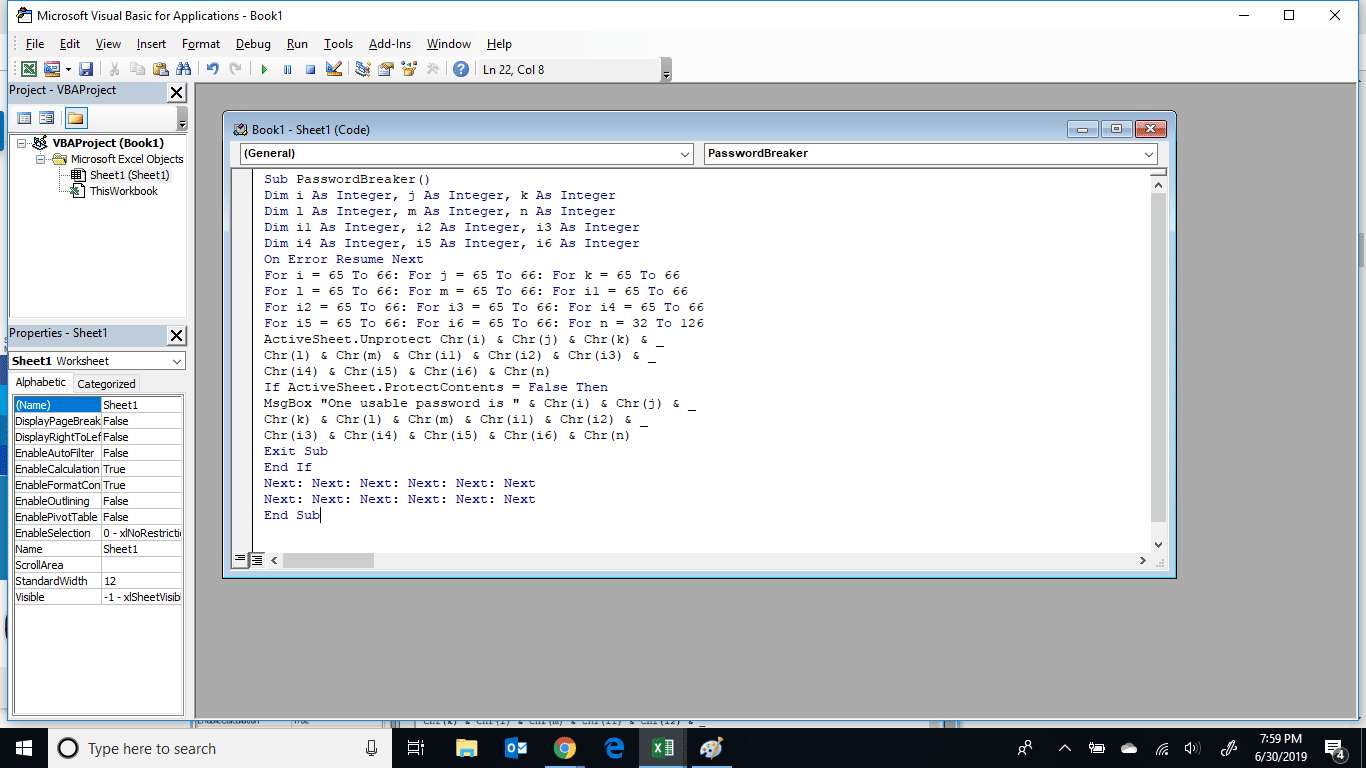The image size is (1366, 768).
Task: Click the Procedure View button
Action: pyautogui.click(x=240, y=560)
